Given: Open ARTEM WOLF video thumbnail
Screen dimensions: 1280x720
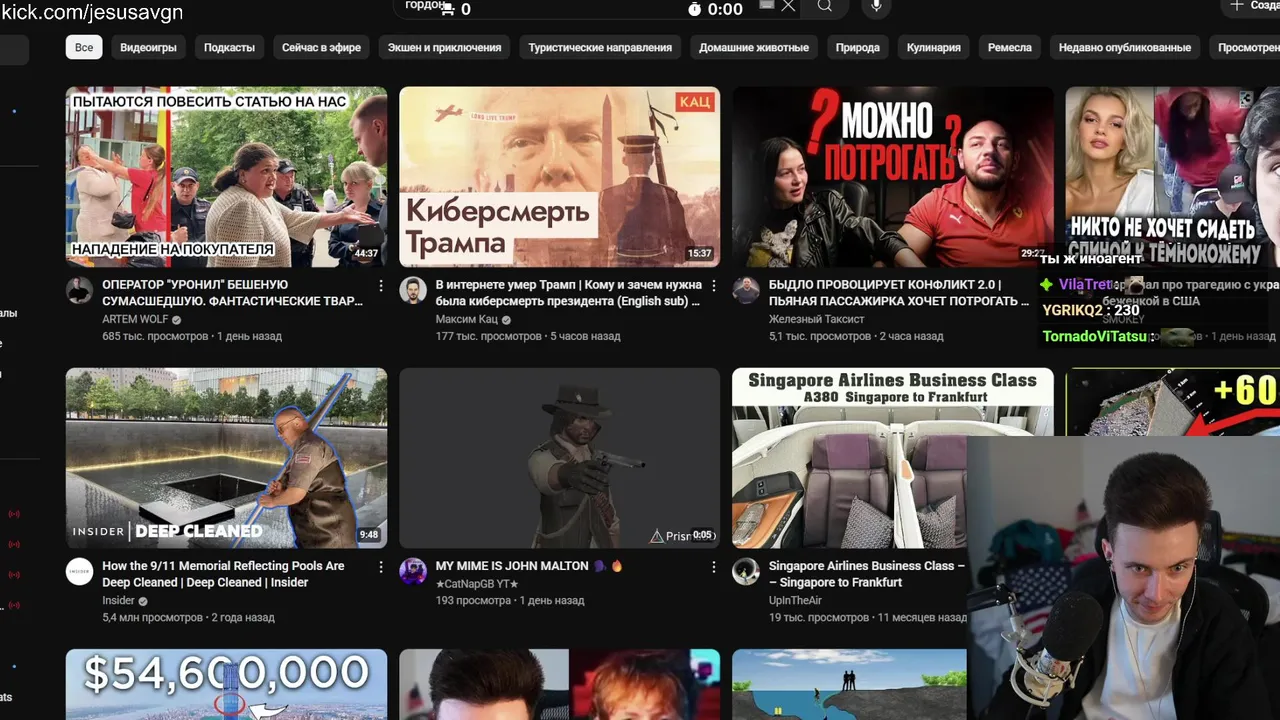Looking at the screenshot, I should pos(226,176).
